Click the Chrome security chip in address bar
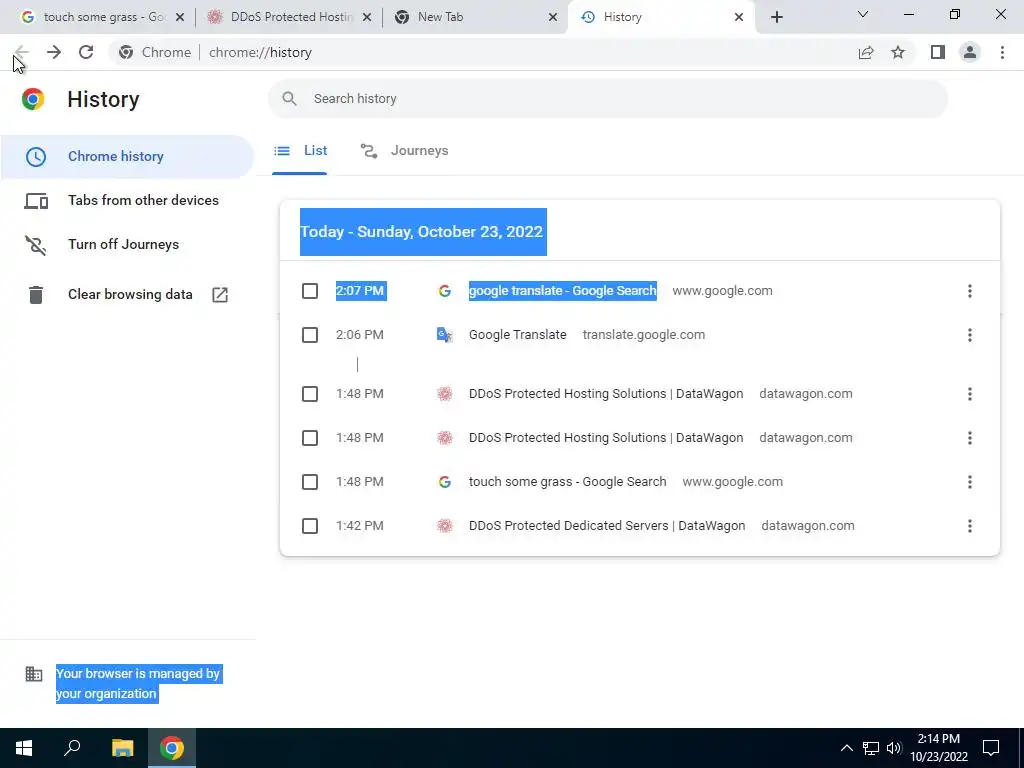 (x=155, y=52)
